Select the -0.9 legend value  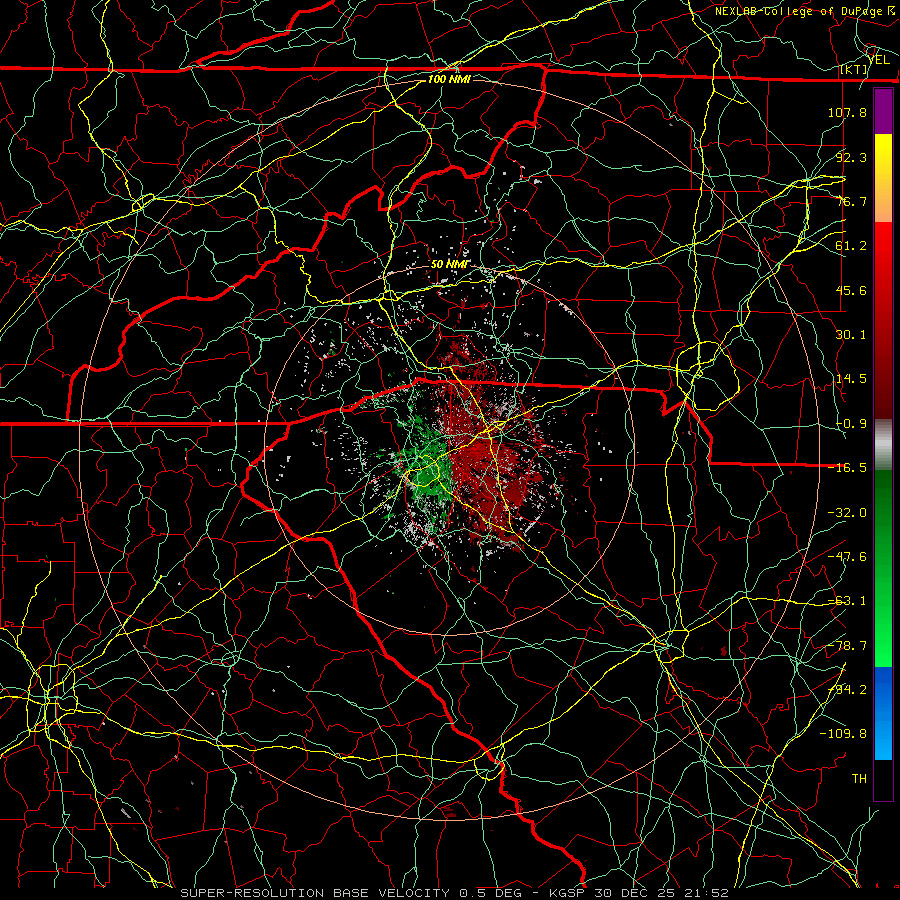851,424
